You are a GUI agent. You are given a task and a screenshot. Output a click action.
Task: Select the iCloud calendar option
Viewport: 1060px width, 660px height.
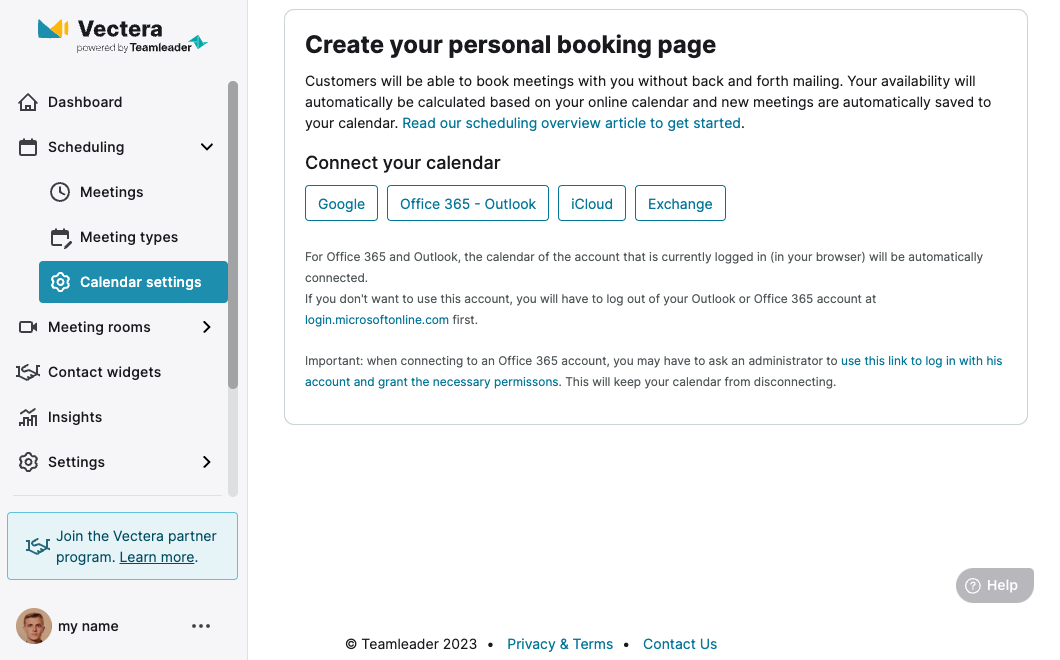coord(592,203)
